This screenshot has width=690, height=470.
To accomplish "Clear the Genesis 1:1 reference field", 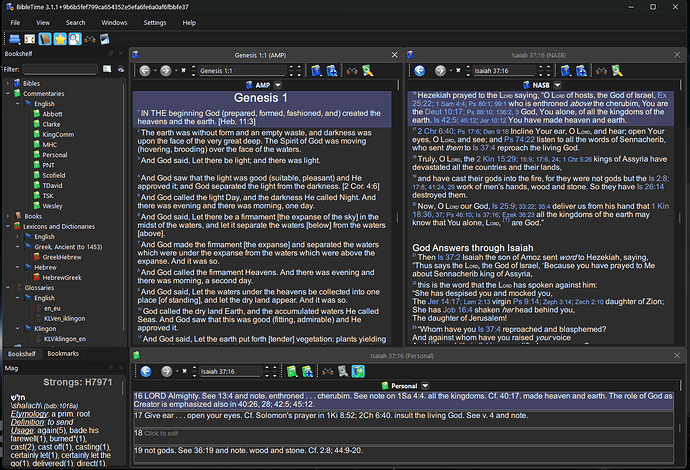I will (x=184, y=70).
